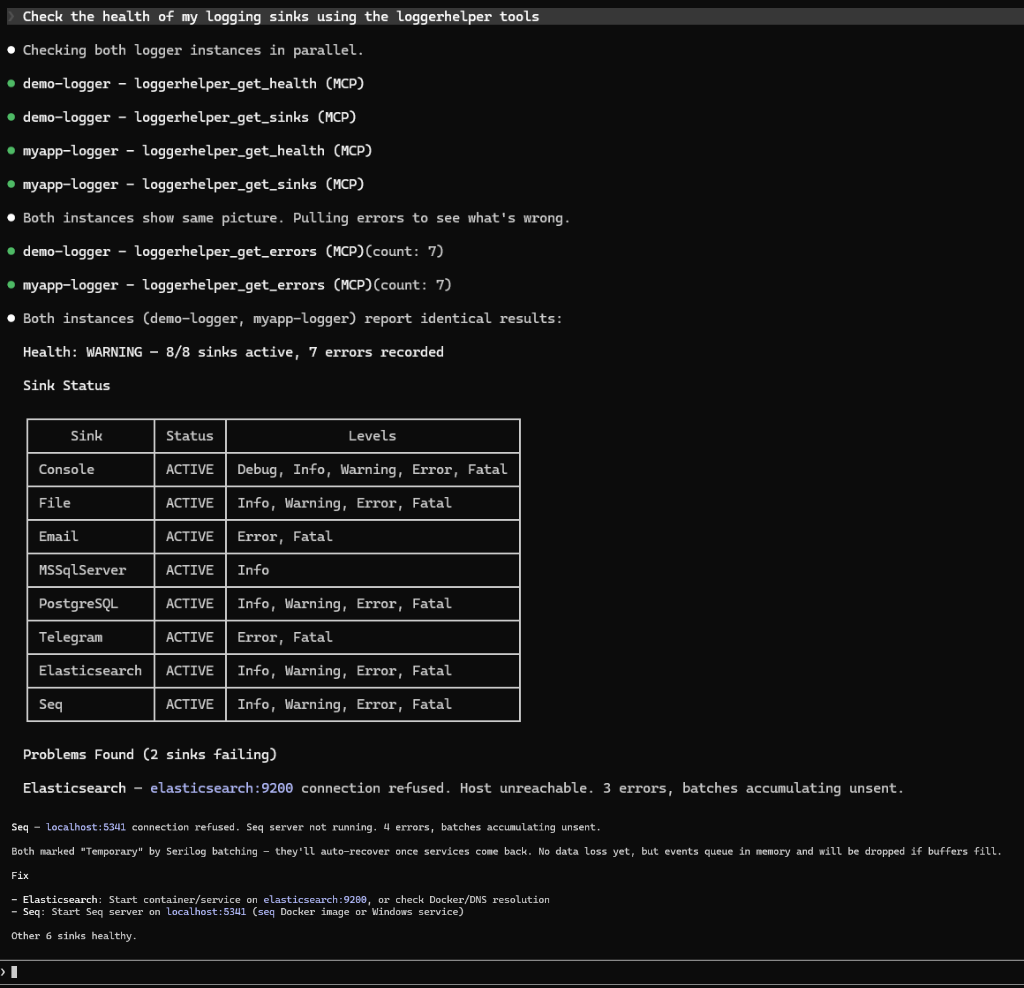The height and width of the screenshot is (988, 1024).
Task: Click the ACTIVE status in the Seq row
Action: coord(189,705)
